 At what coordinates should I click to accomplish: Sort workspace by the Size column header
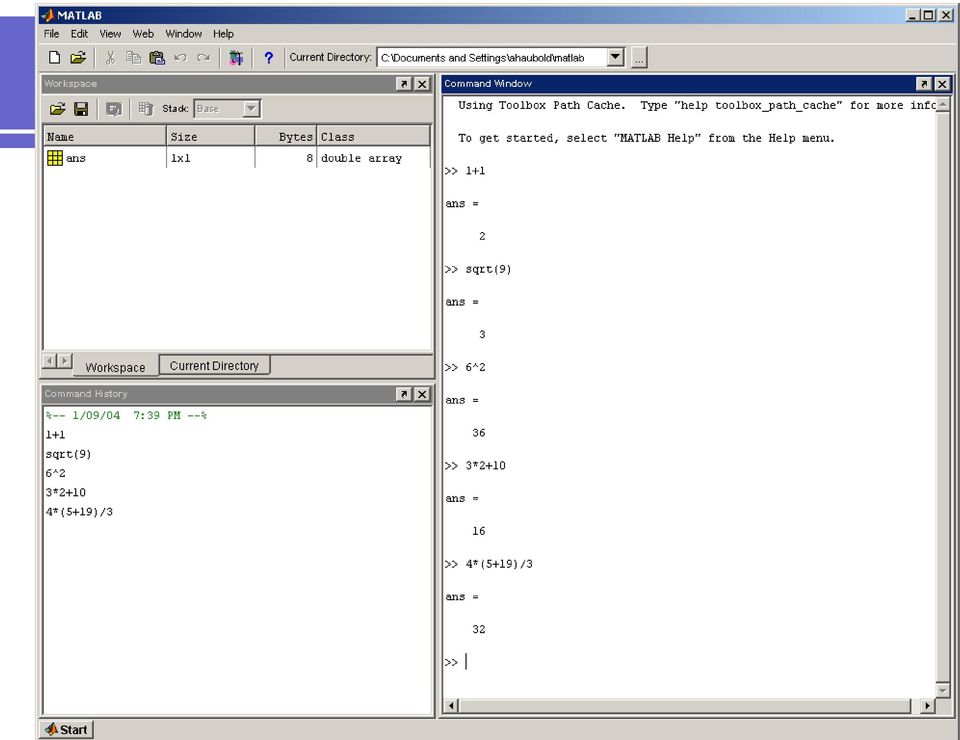(211, 136)
